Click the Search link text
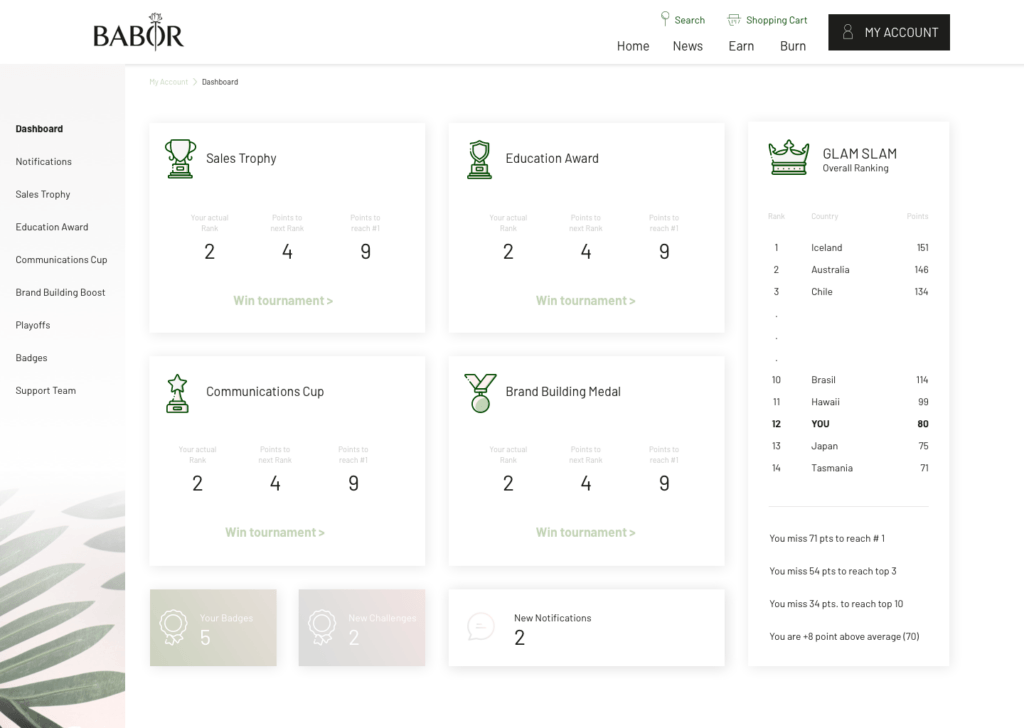 click(x=690, y=20)
